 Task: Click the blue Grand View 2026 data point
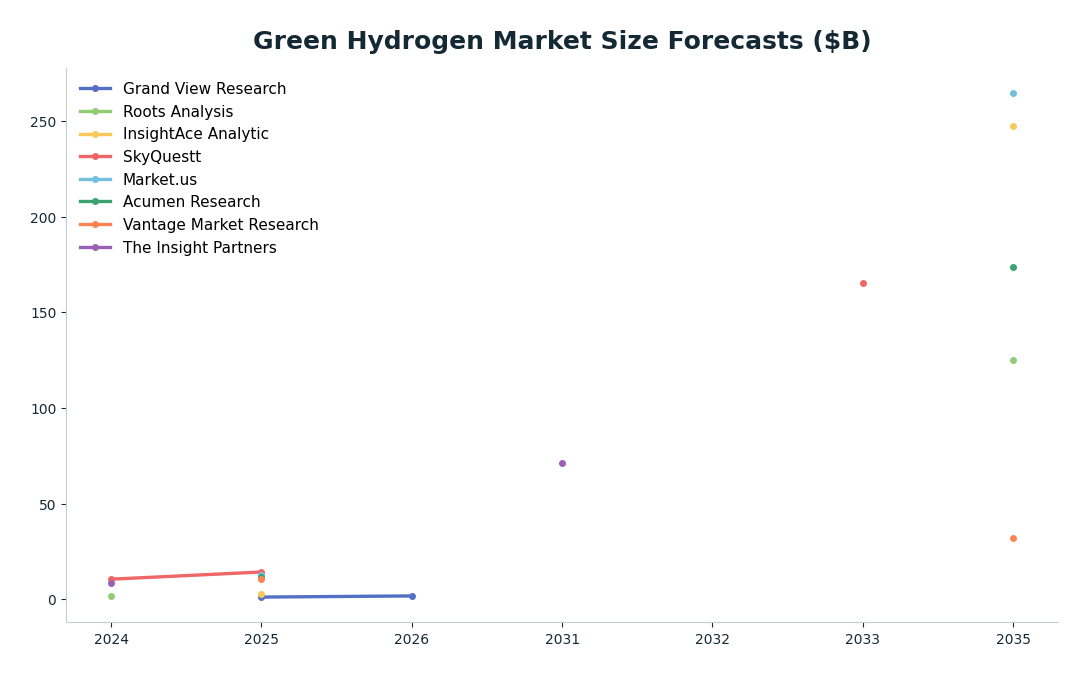coord(412,596)
